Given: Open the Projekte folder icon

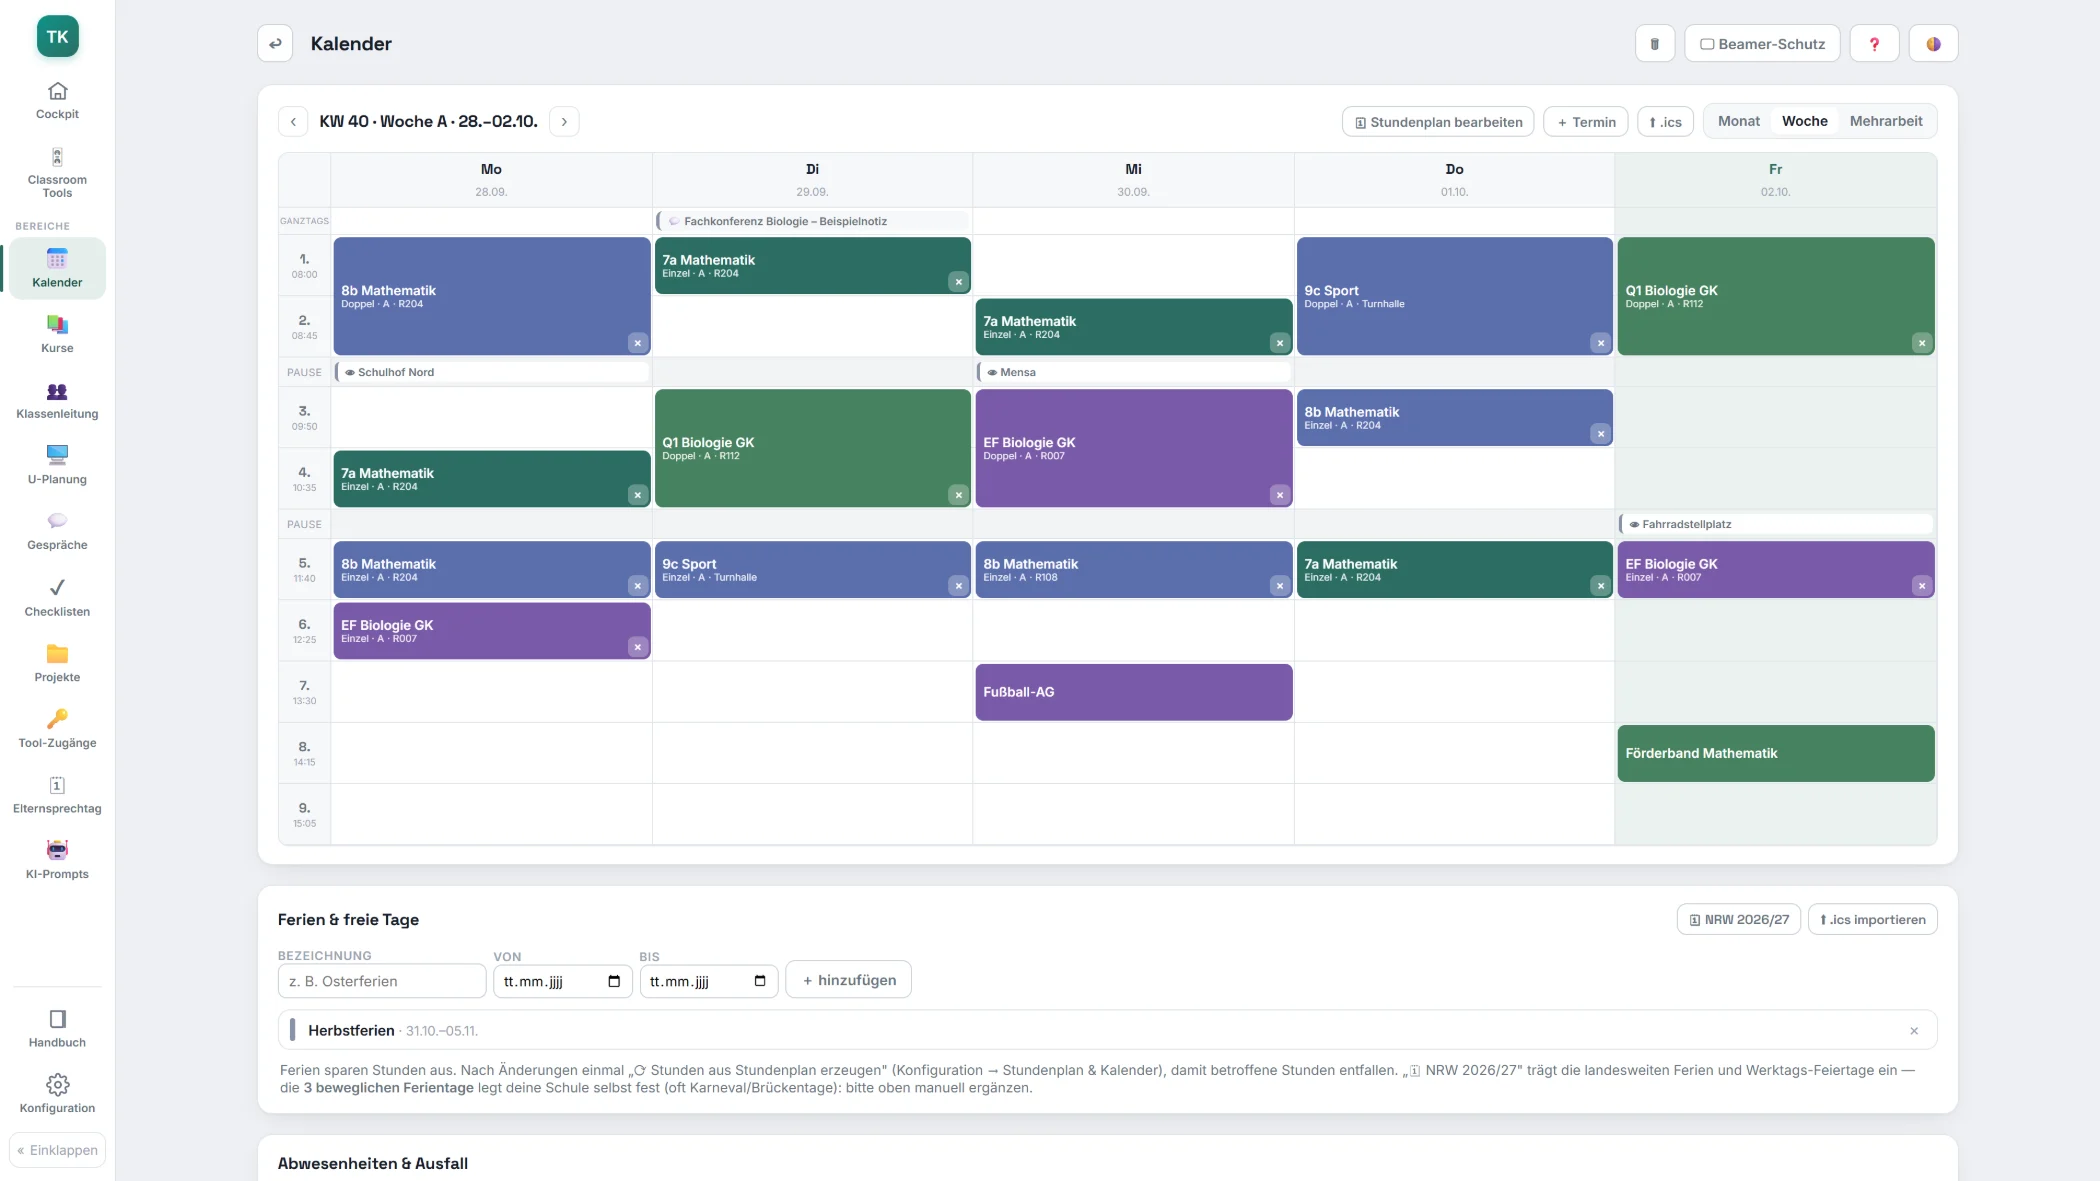Looking at the screenshot, I should pyautogui.click(x=57, y=654).
